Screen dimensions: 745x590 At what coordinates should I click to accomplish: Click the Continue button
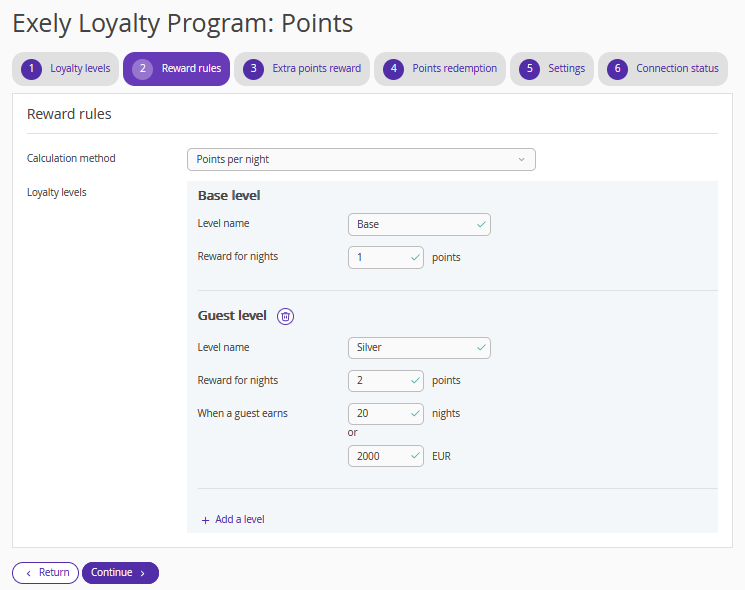coord(120,573)
